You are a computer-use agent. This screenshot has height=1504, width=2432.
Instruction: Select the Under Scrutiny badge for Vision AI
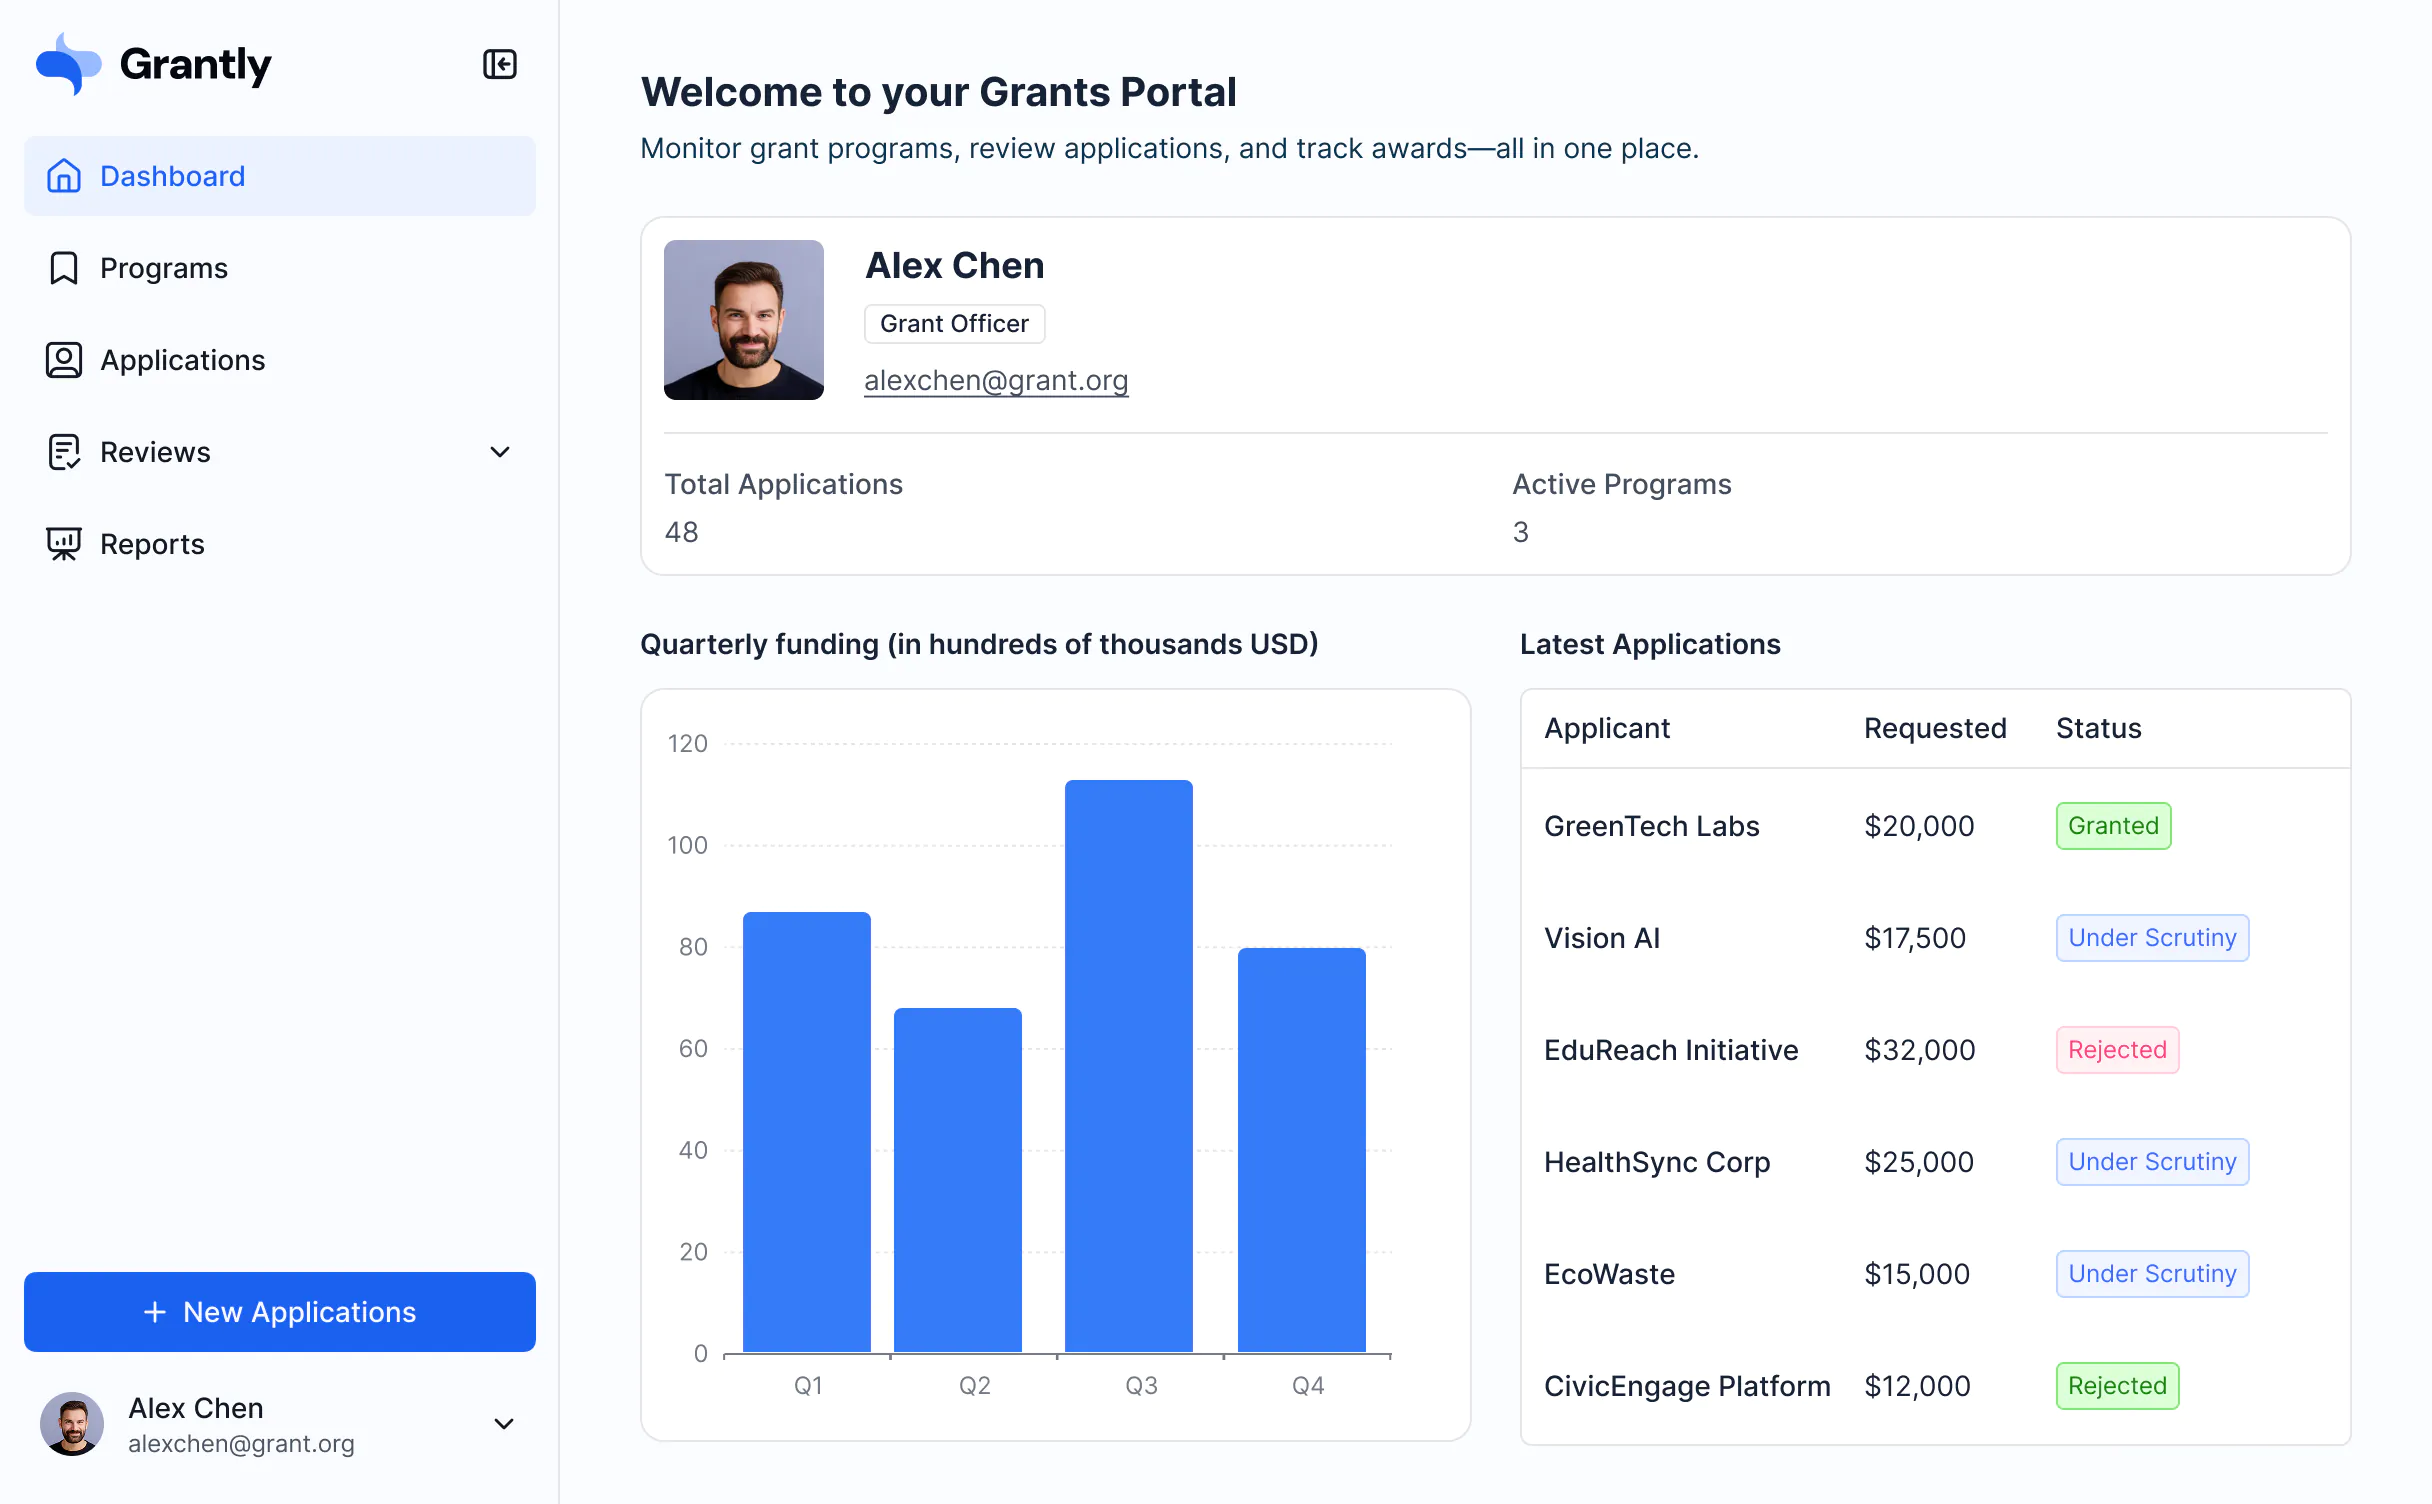[x=2152, y=937]
